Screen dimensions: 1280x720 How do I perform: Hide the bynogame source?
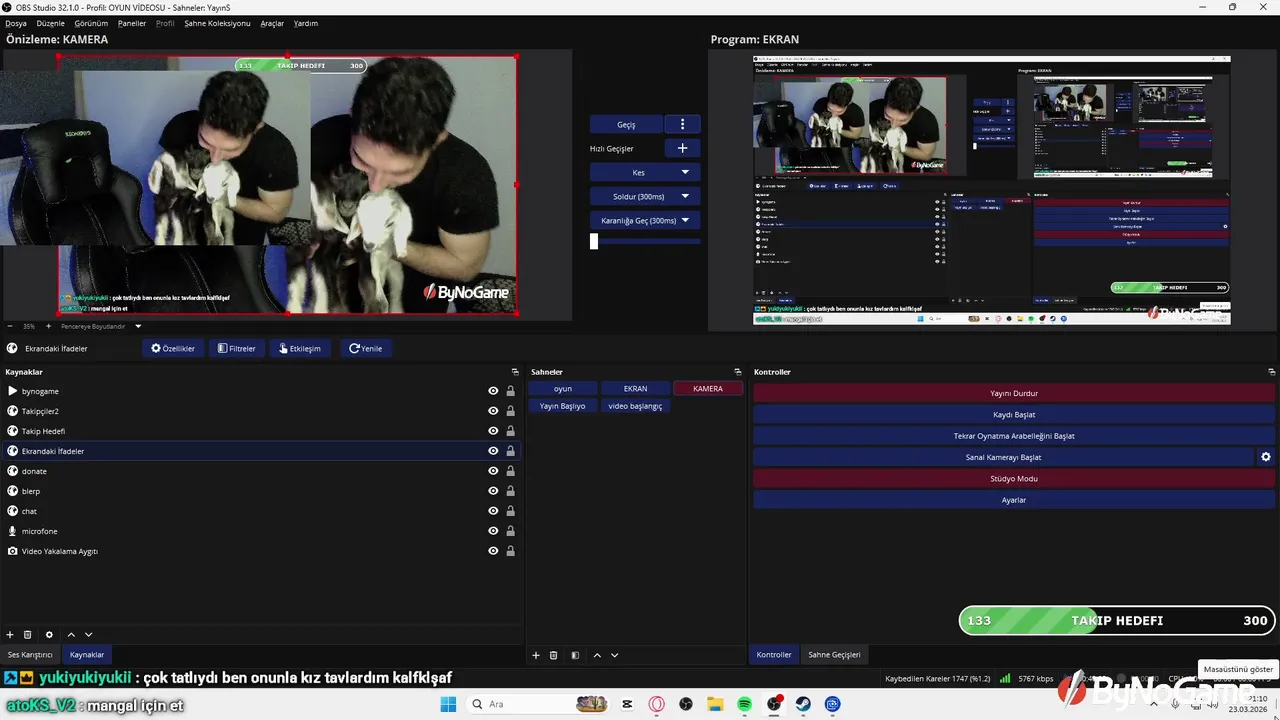(493, 391)
